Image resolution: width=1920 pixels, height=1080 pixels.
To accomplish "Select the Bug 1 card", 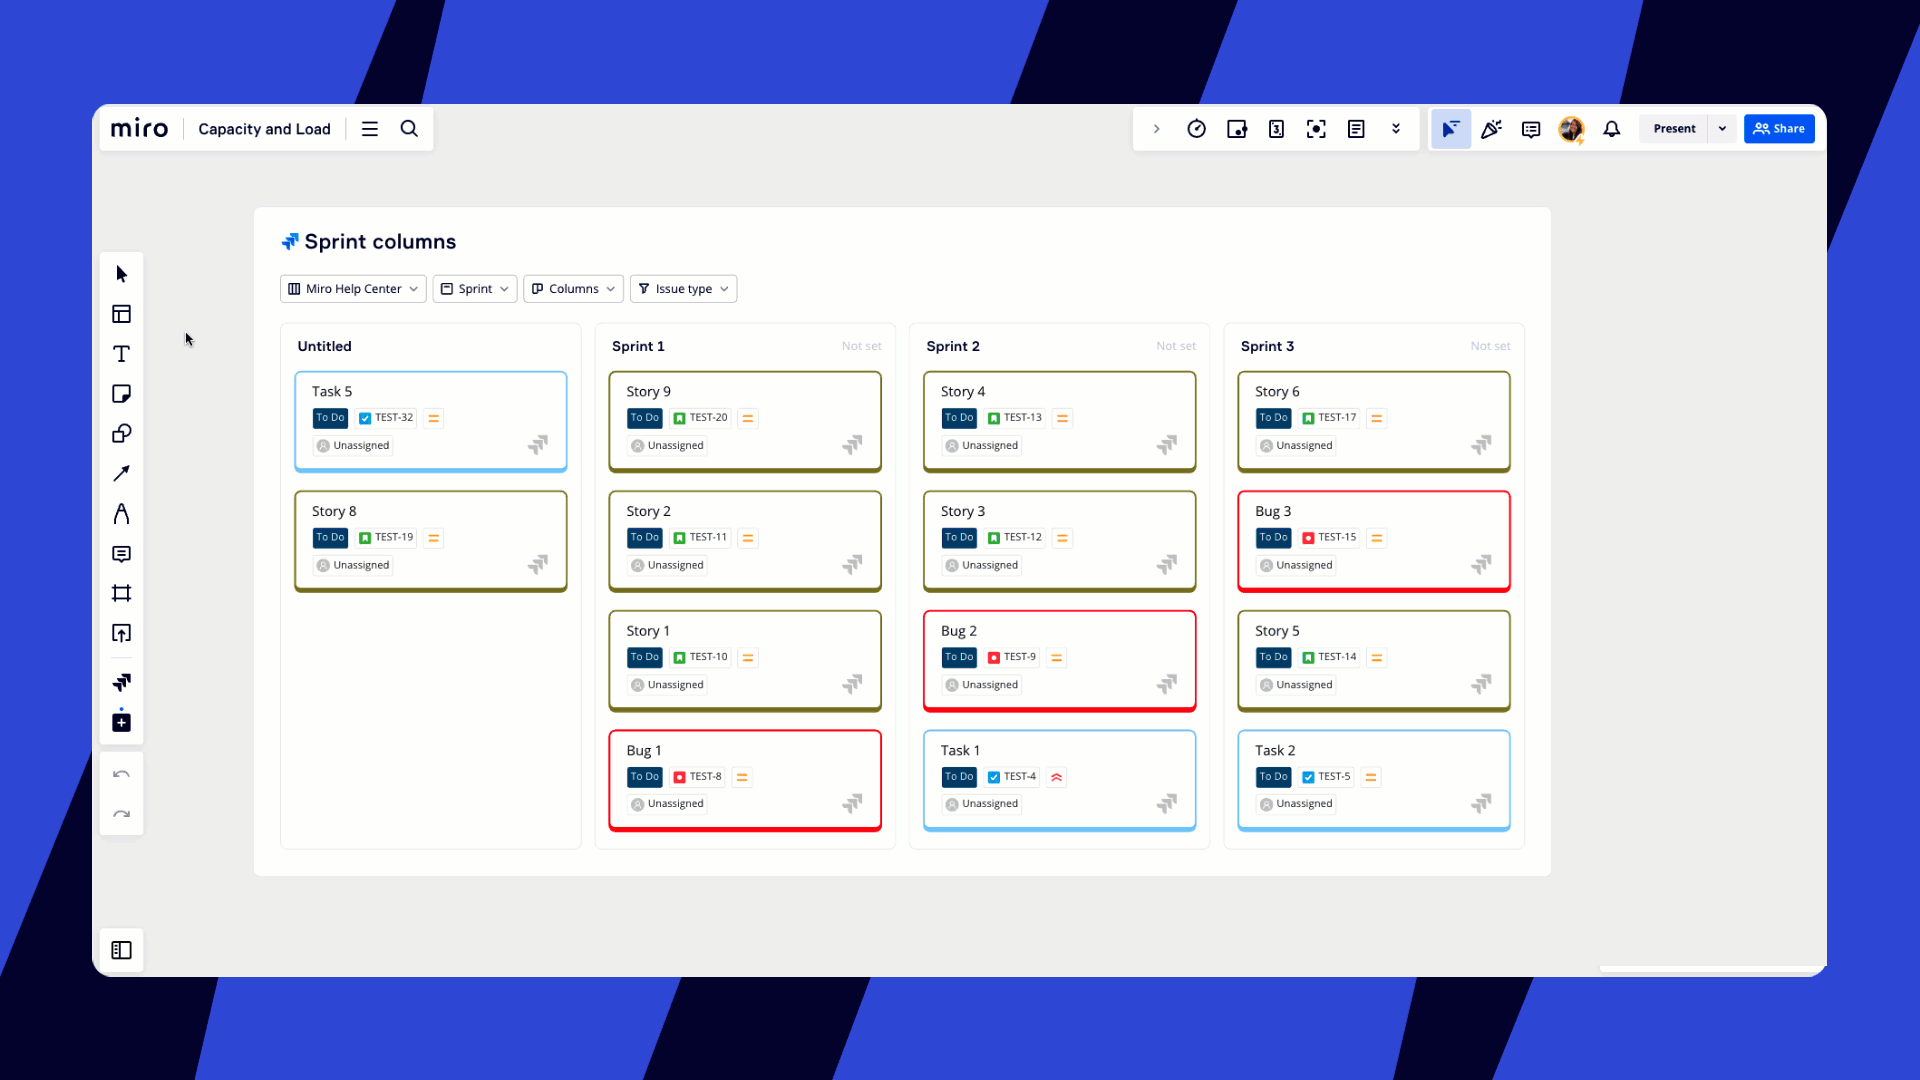I will pos(744,779).
